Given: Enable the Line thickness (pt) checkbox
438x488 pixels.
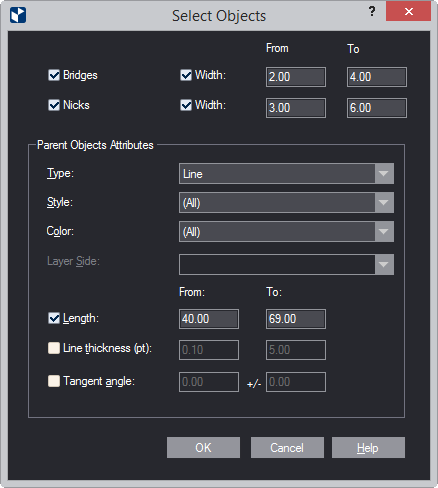Looking at the screenshot, I should [54, 348].
